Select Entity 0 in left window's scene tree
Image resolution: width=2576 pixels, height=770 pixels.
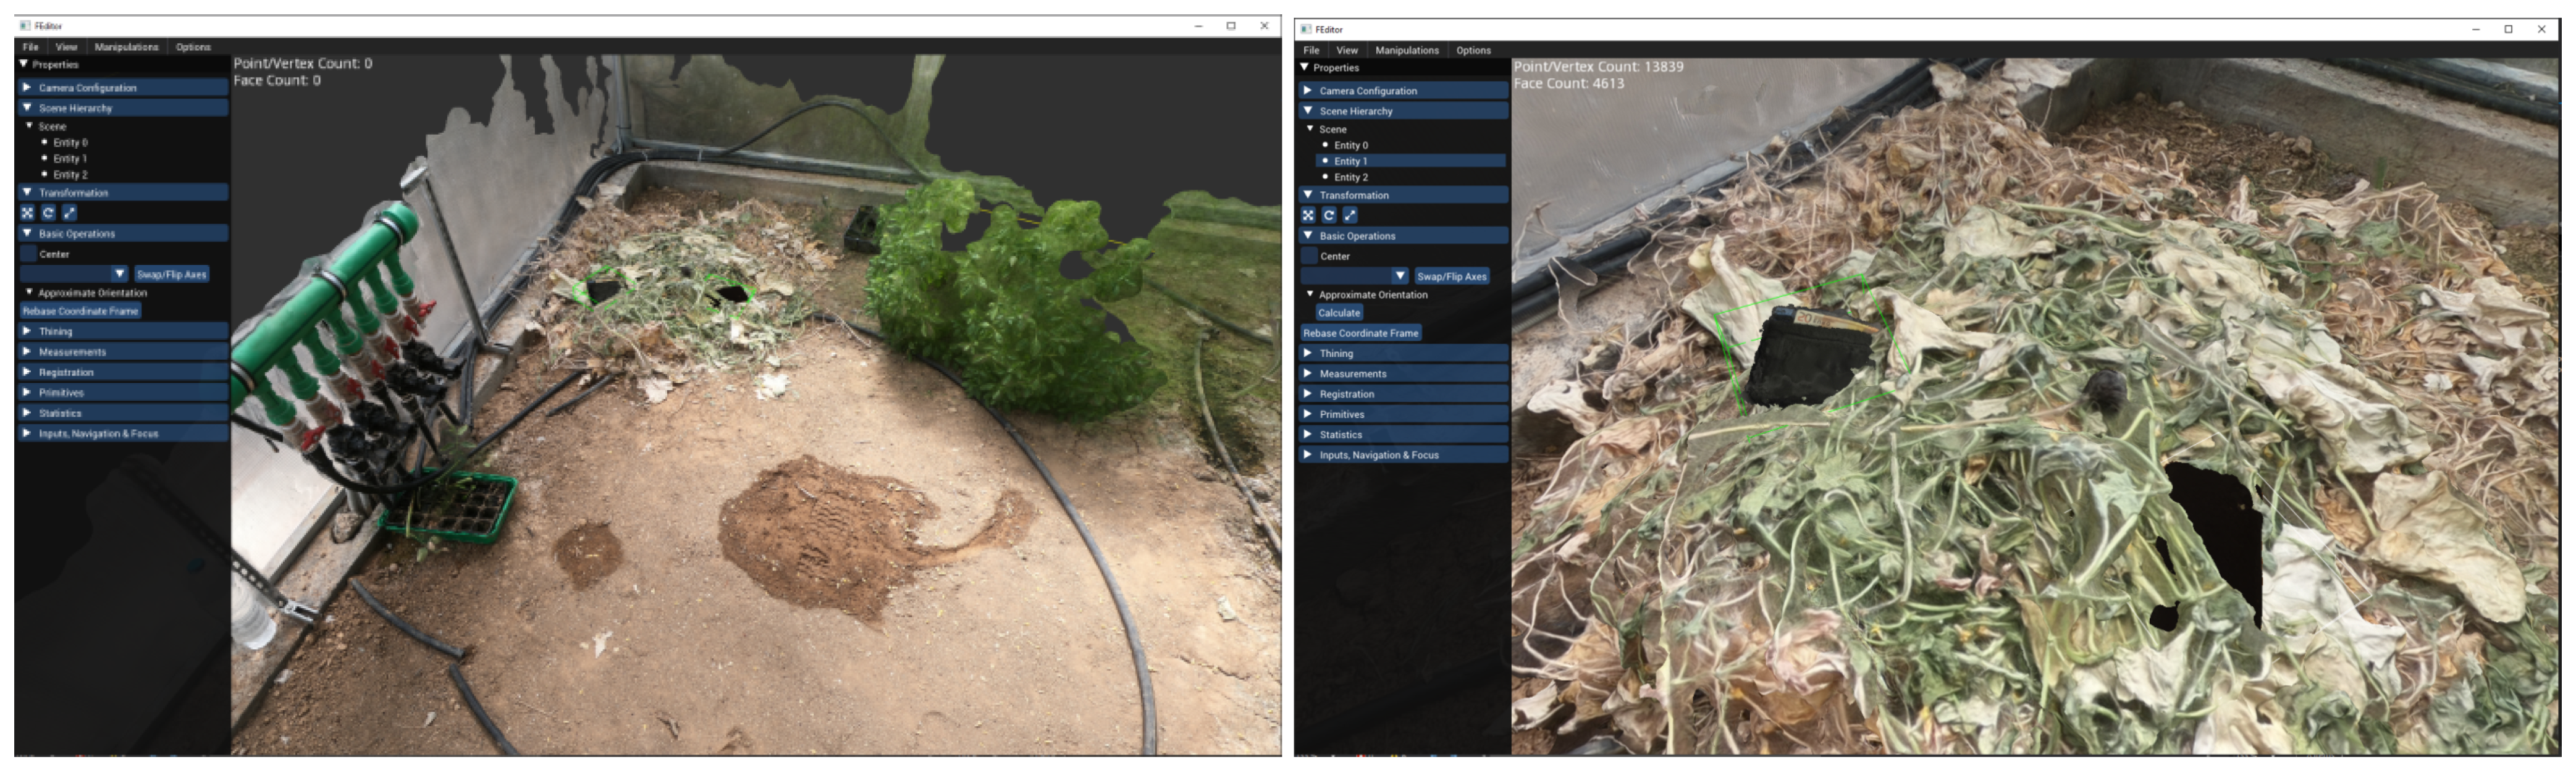(70, 143)
